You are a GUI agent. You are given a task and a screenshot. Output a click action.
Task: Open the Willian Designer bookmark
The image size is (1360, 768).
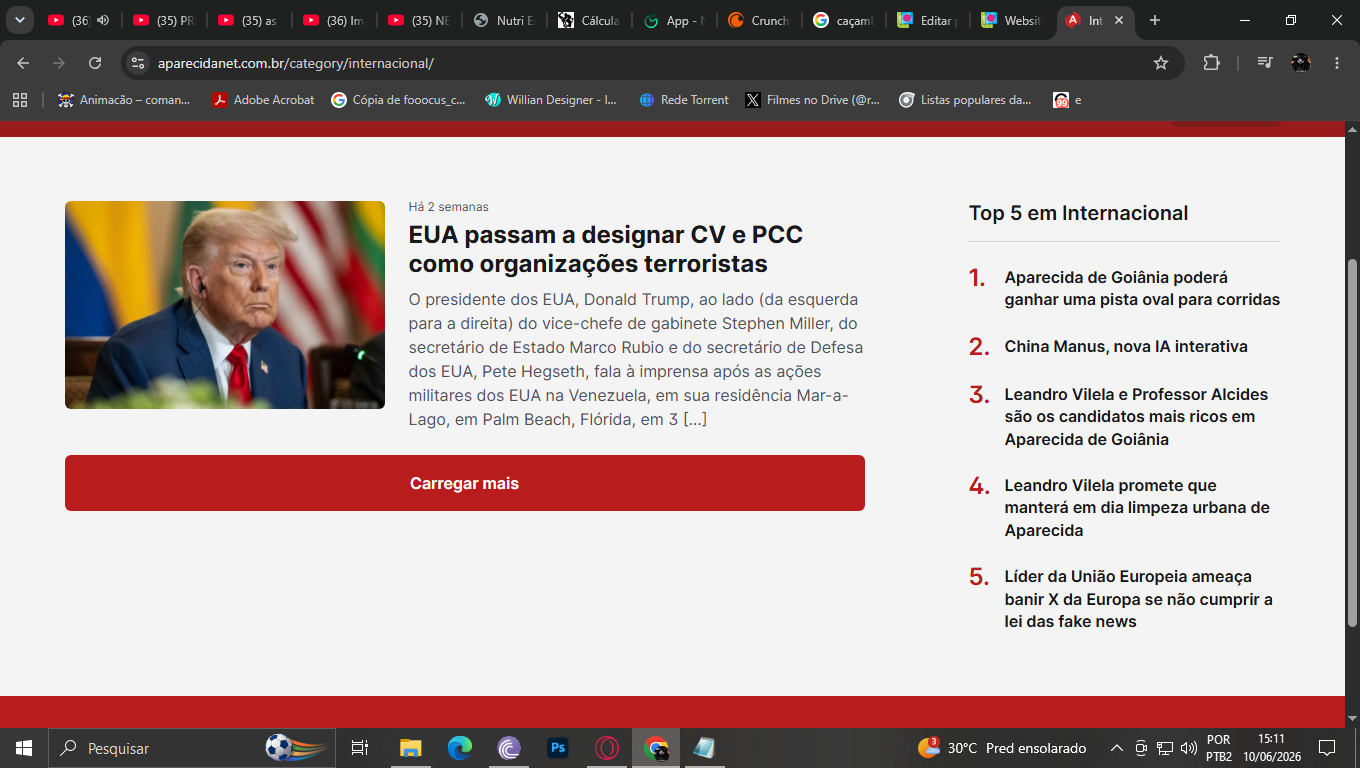pos(551,100)
